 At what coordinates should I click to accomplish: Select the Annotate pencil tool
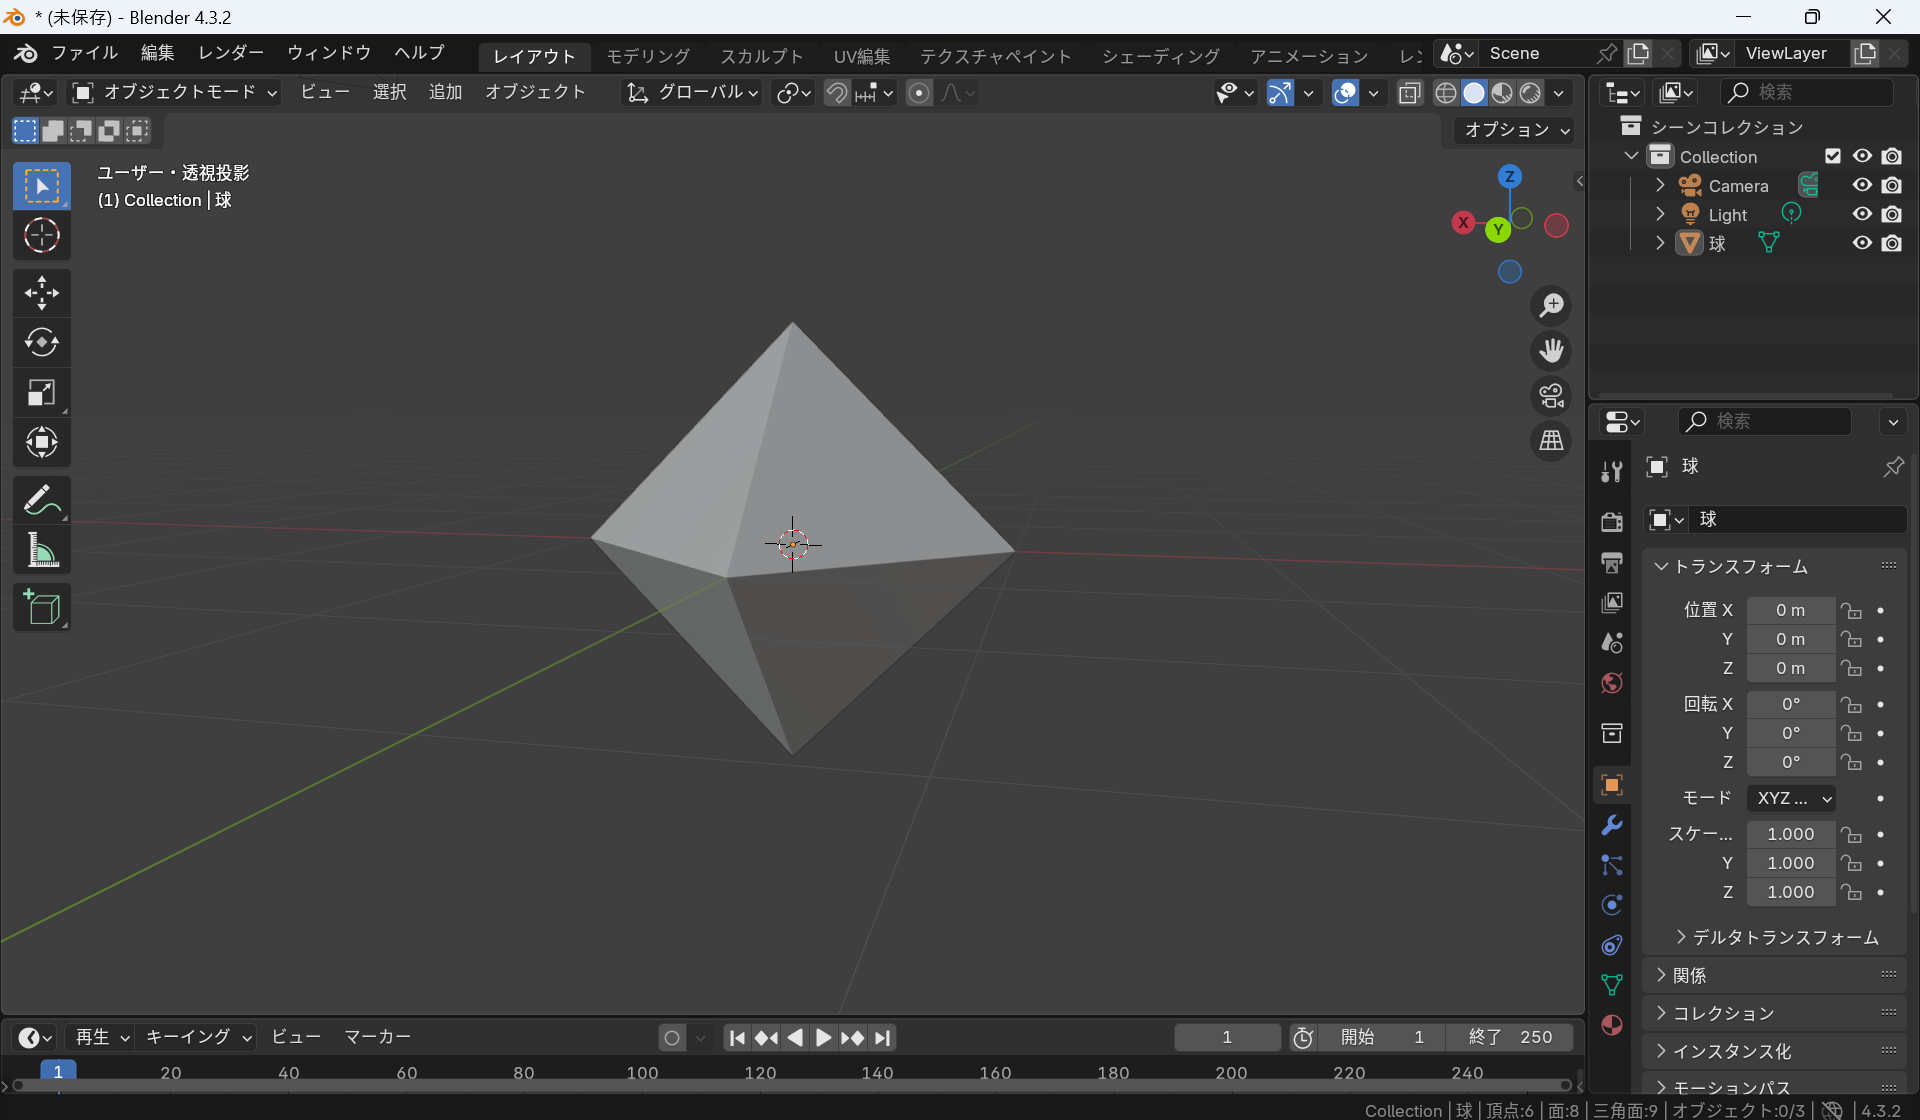pos(41,500)
